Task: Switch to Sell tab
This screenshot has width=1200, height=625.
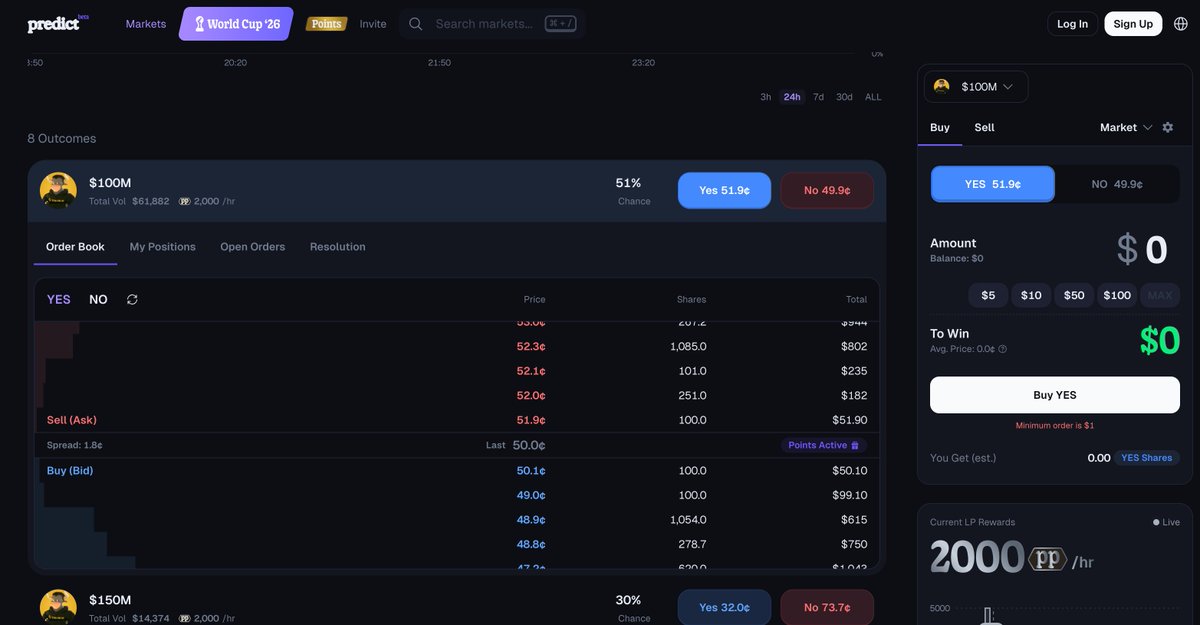Action: tap(985, 127)
